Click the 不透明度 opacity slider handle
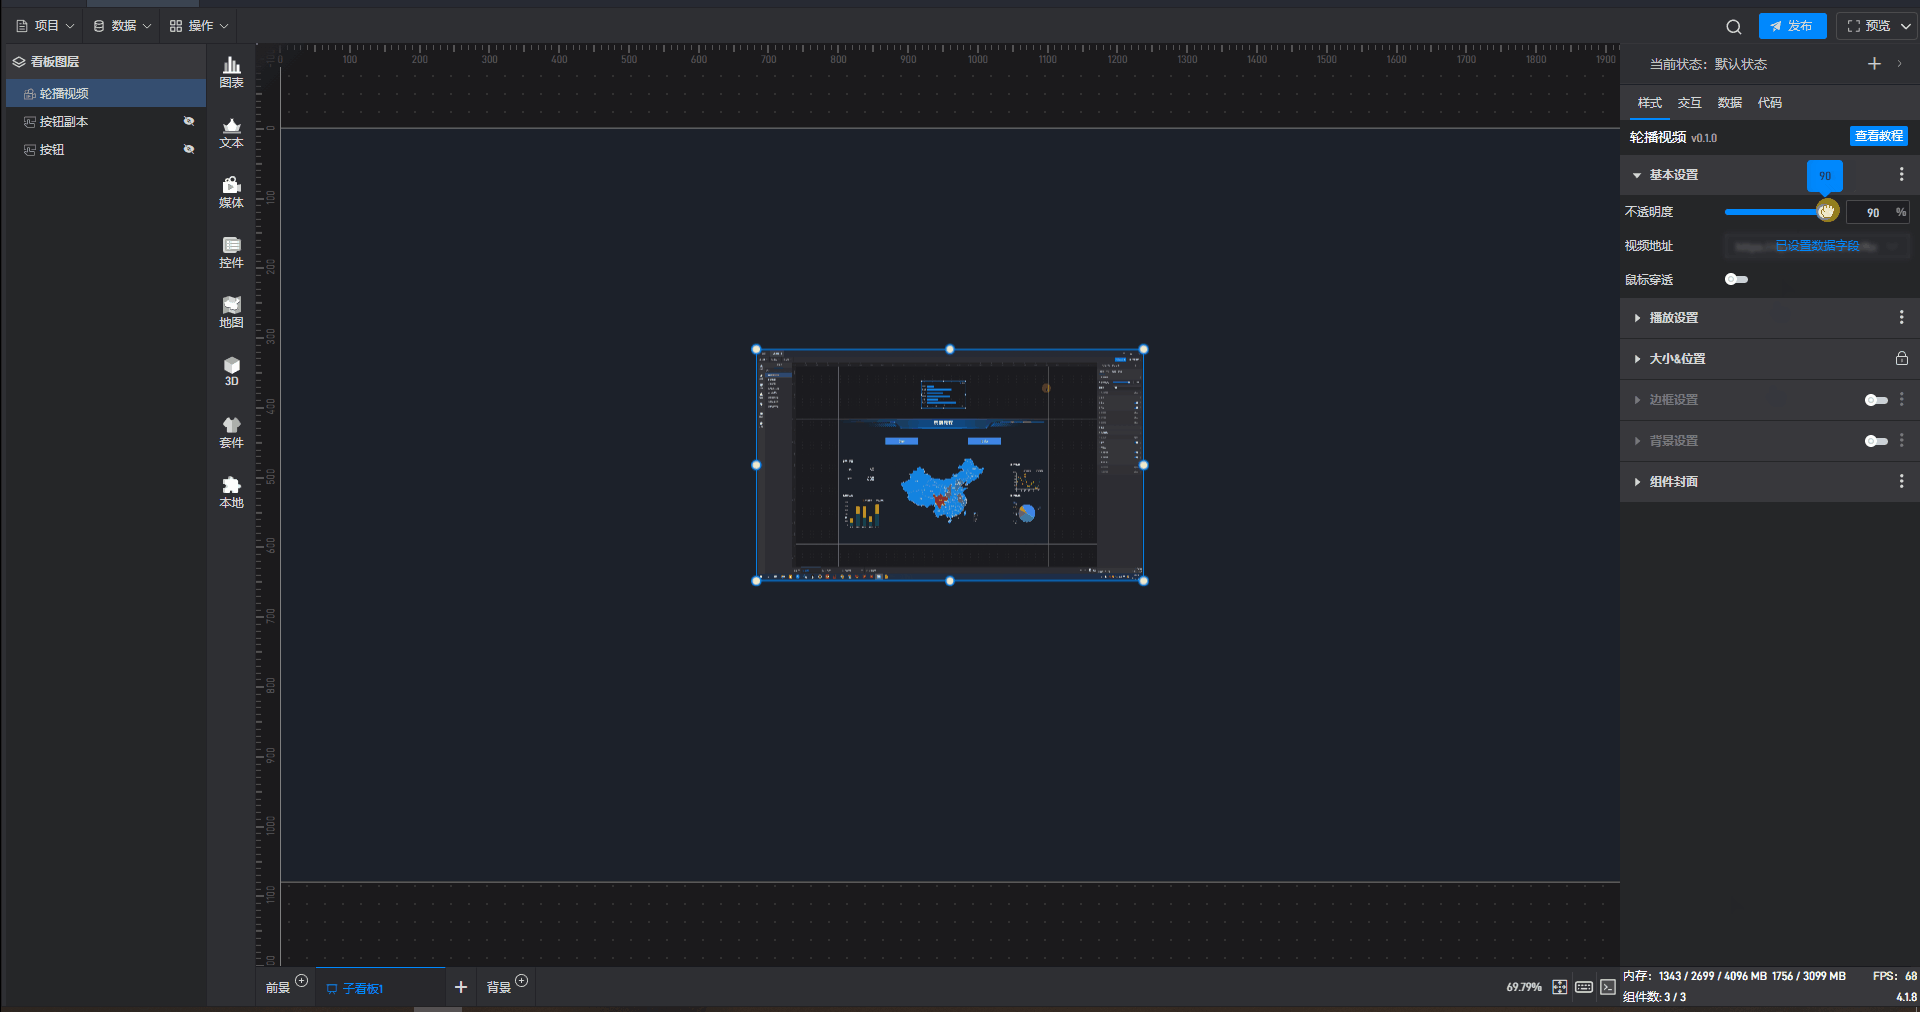The height and width of the screenshot is (1012, 1920). 1826,211
